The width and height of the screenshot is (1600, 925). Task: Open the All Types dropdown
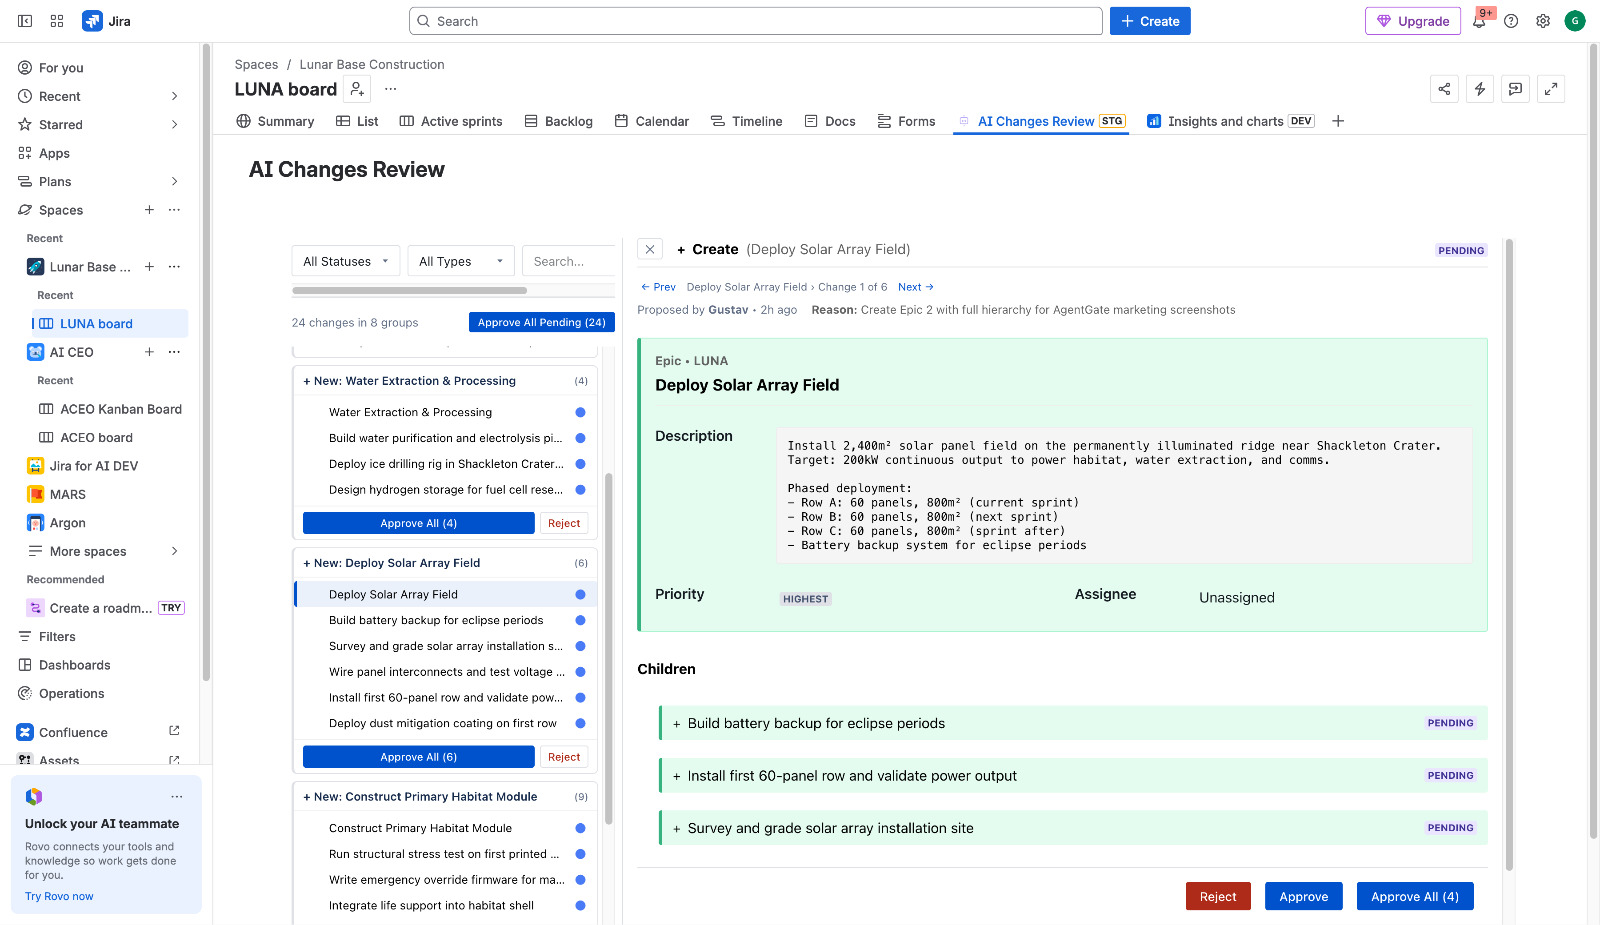[x=461, y=261]
